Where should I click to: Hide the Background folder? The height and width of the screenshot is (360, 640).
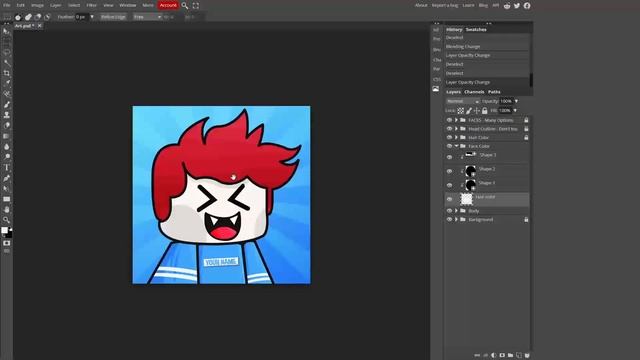click(x=449, y=220)
